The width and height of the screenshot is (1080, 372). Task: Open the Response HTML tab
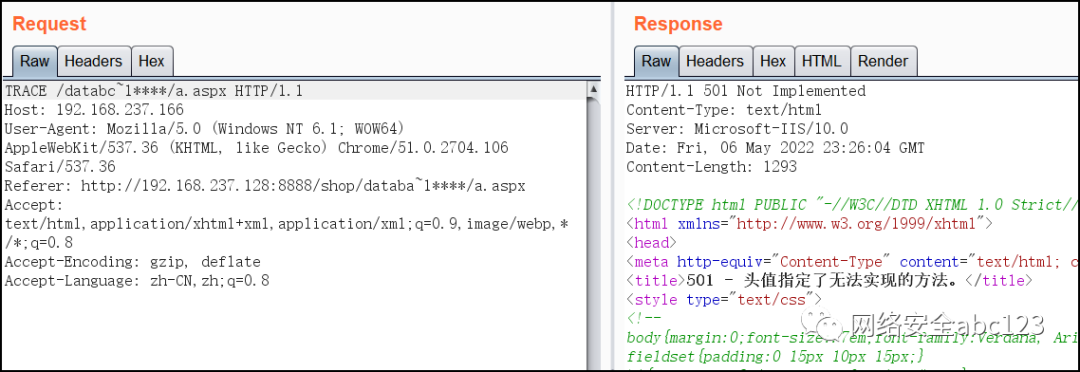pyautogui.click(x=822, y=61)
